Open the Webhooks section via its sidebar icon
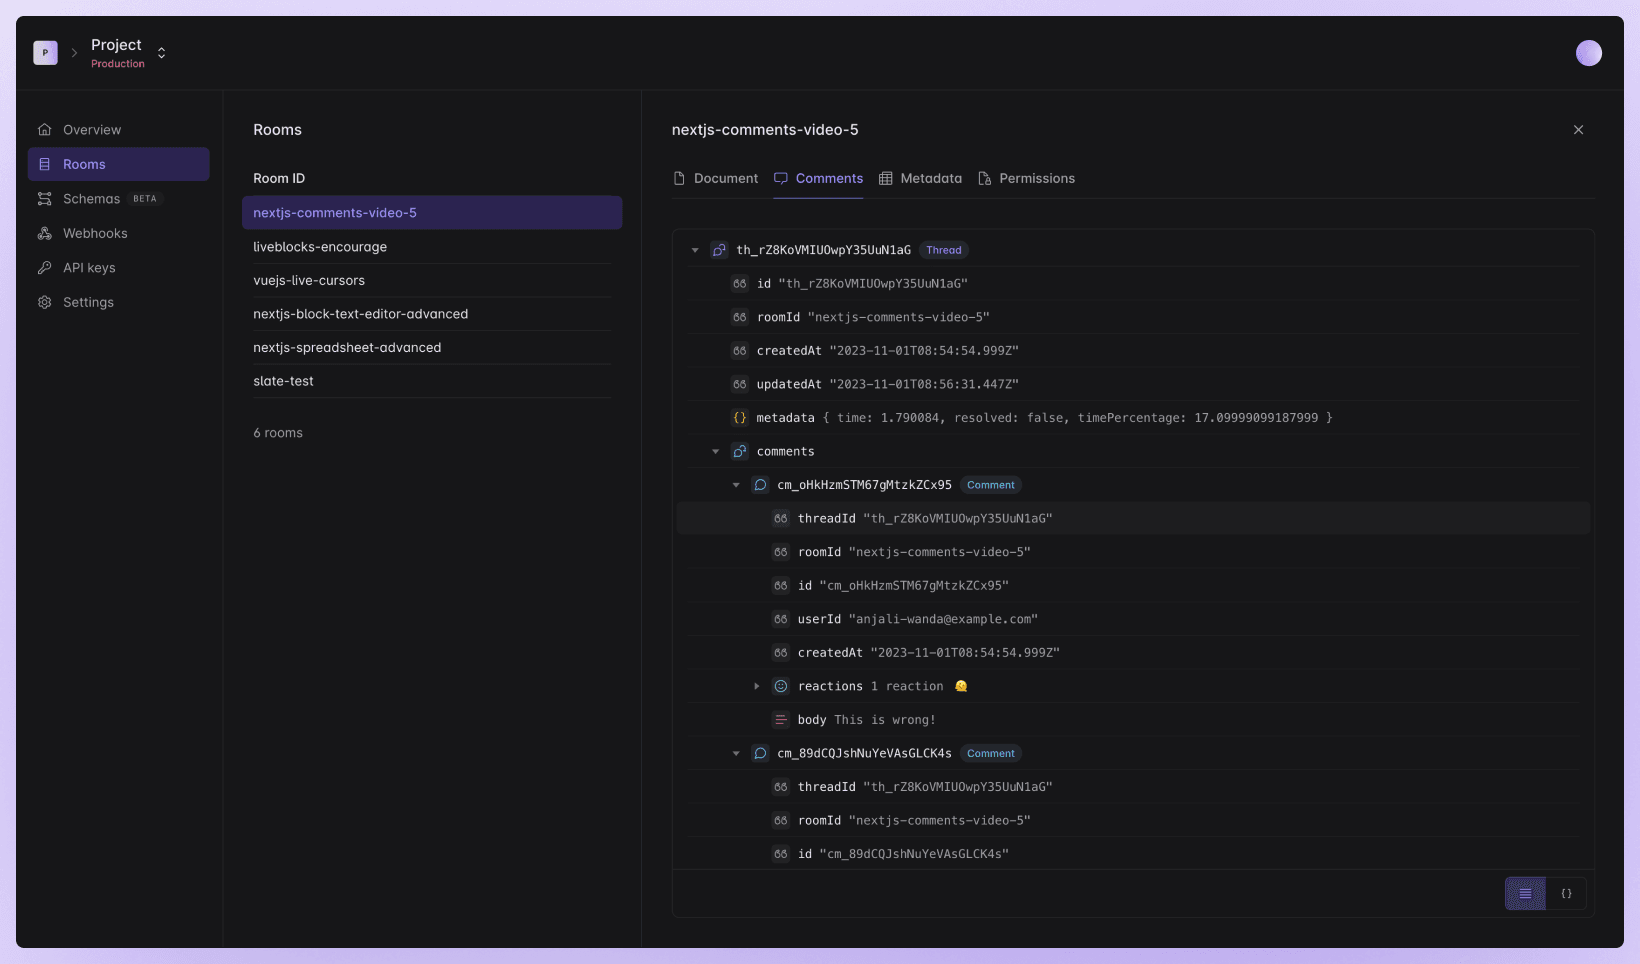Viewport: 1640px width, 964px height. [x=44, y=233]
